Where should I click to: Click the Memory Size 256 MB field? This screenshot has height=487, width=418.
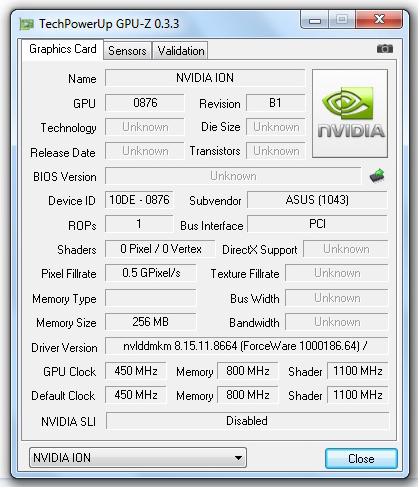coord(151,322)
